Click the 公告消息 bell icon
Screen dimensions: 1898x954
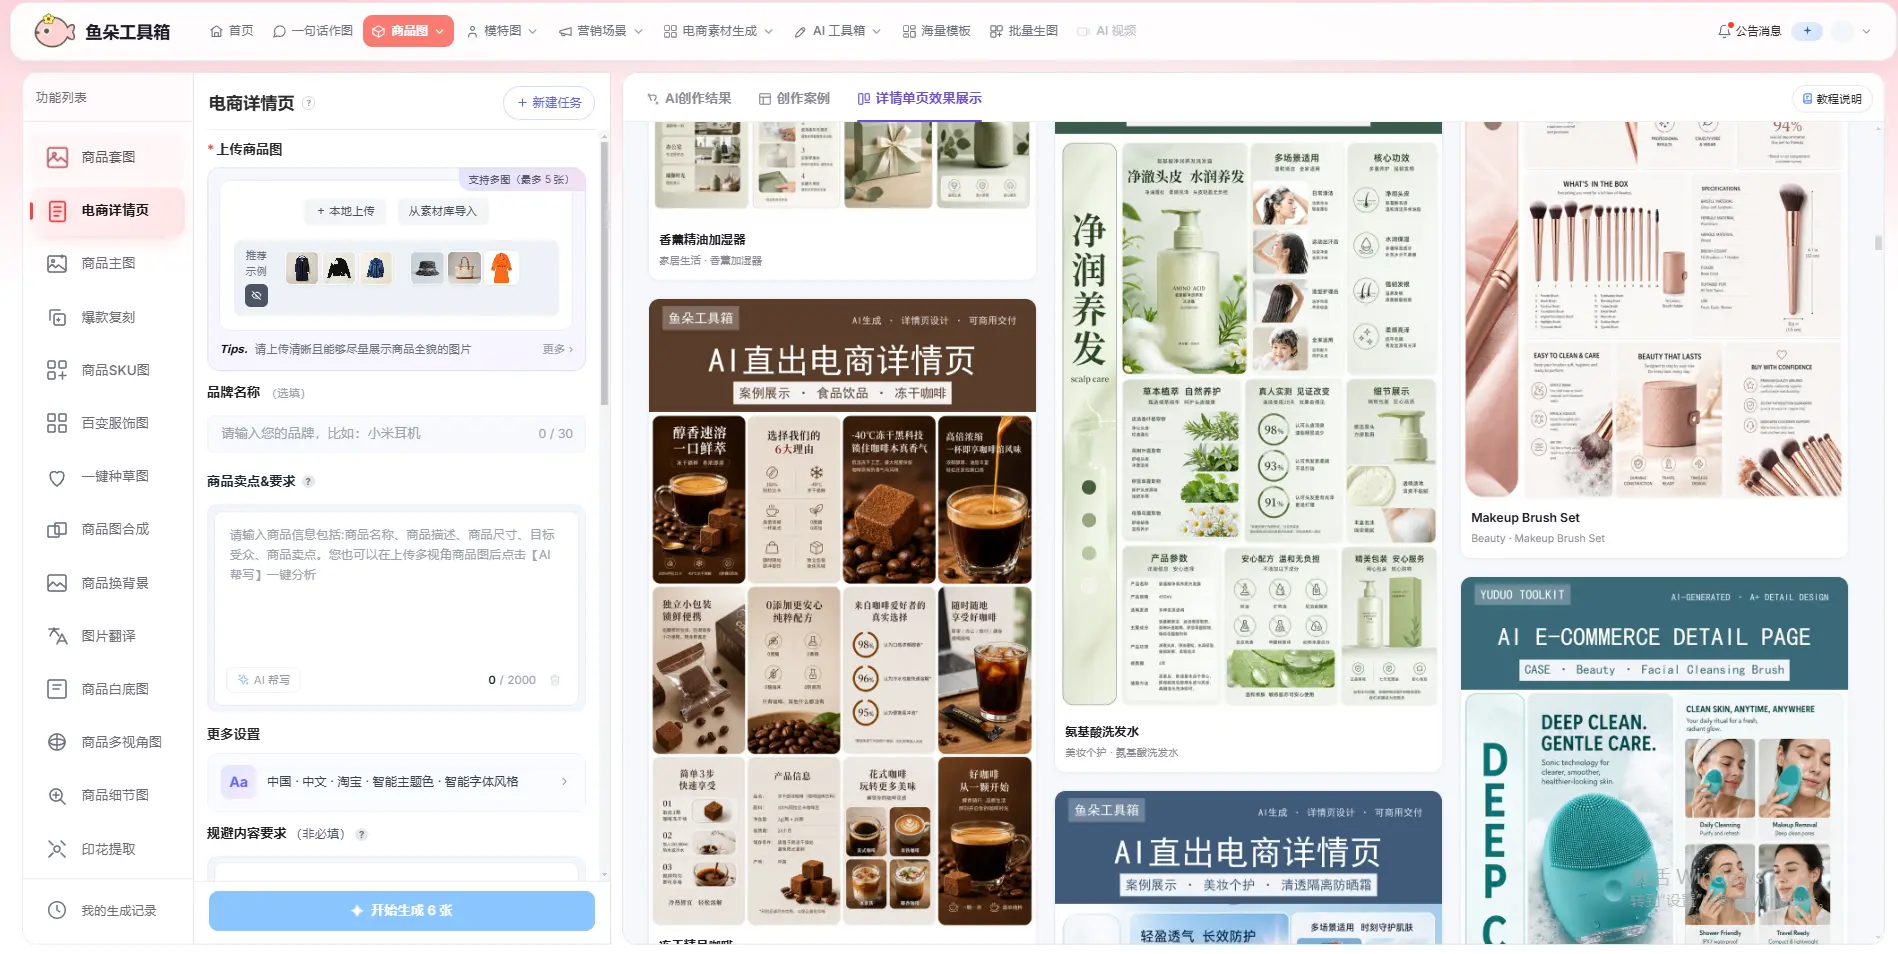(1724, 31)
